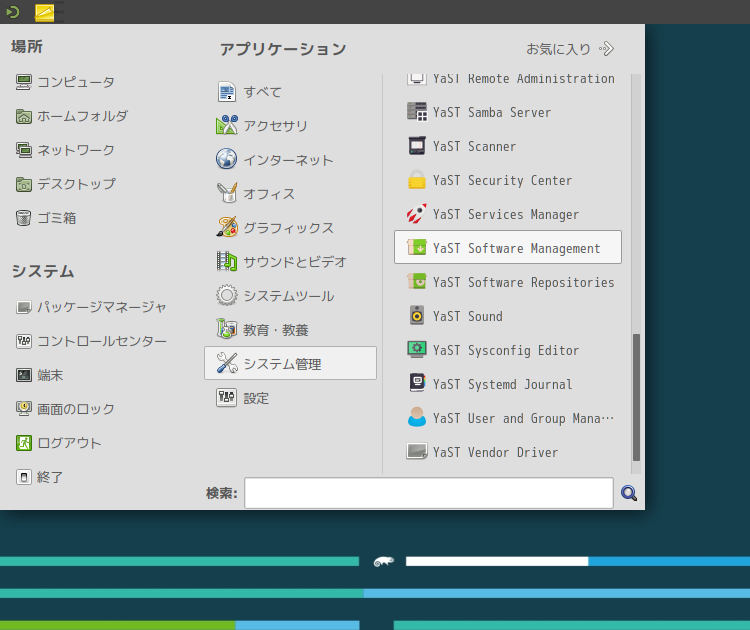Open YaST Software Repositories icon
This screenshot has height=630, width=750.
tap(417, 282)
